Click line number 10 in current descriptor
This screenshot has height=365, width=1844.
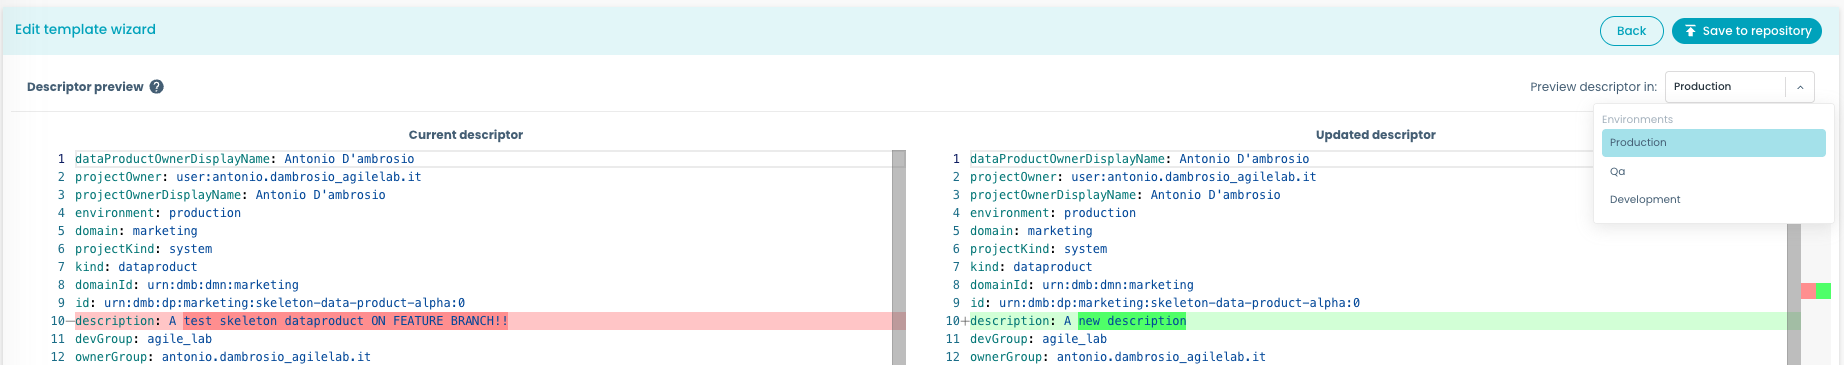[x=58, y=321]
